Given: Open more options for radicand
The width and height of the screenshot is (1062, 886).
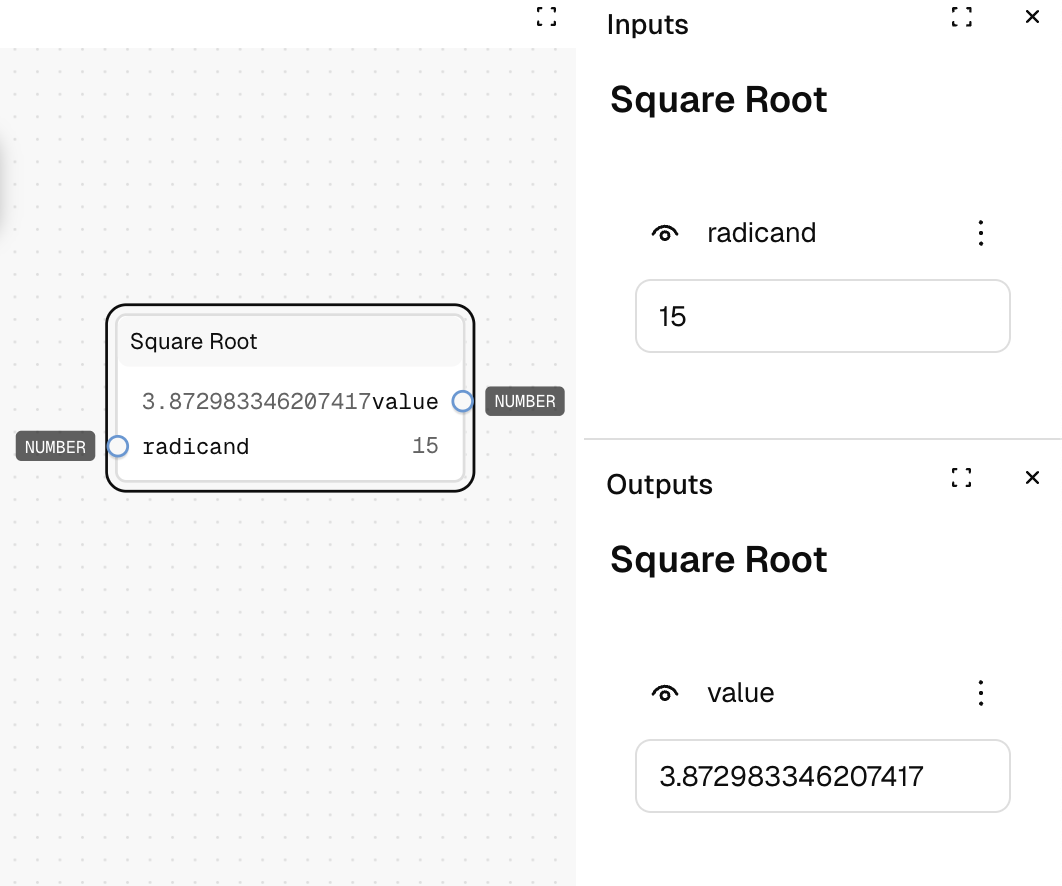Looking at the screenshot, I should (981, 233).
